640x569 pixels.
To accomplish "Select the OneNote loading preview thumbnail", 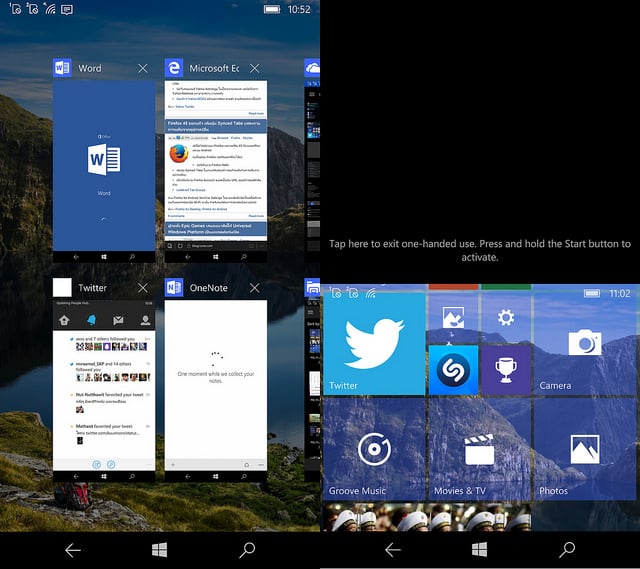I will click(x=216, y=391).
